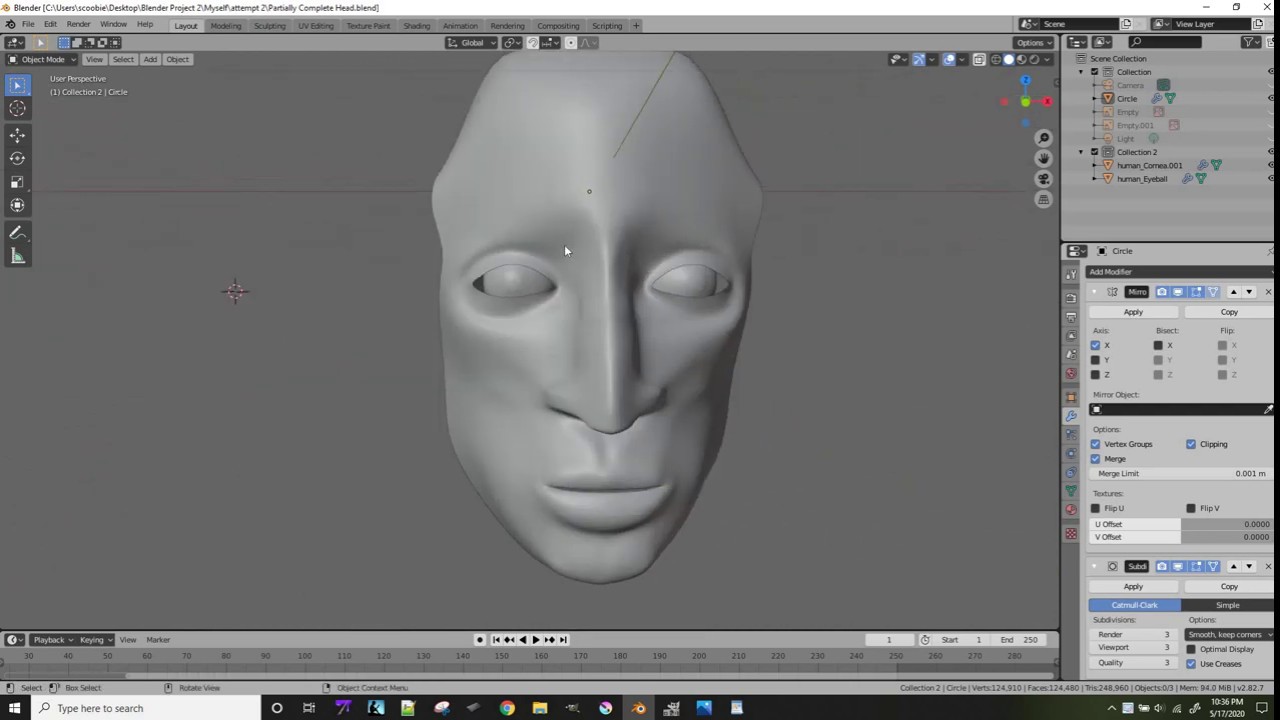This screenshot has width=1280, height=720.
Task: Switch to the Shading workspace tab
Action: pyautogui.click(x=416, y=25)
